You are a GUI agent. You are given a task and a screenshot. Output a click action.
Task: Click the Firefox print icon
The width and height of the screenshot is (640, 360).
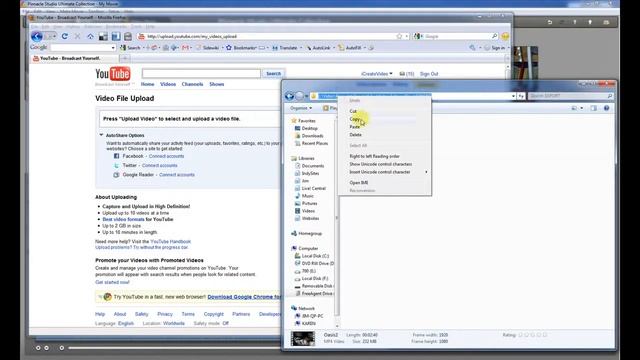(x=128, y=36)
